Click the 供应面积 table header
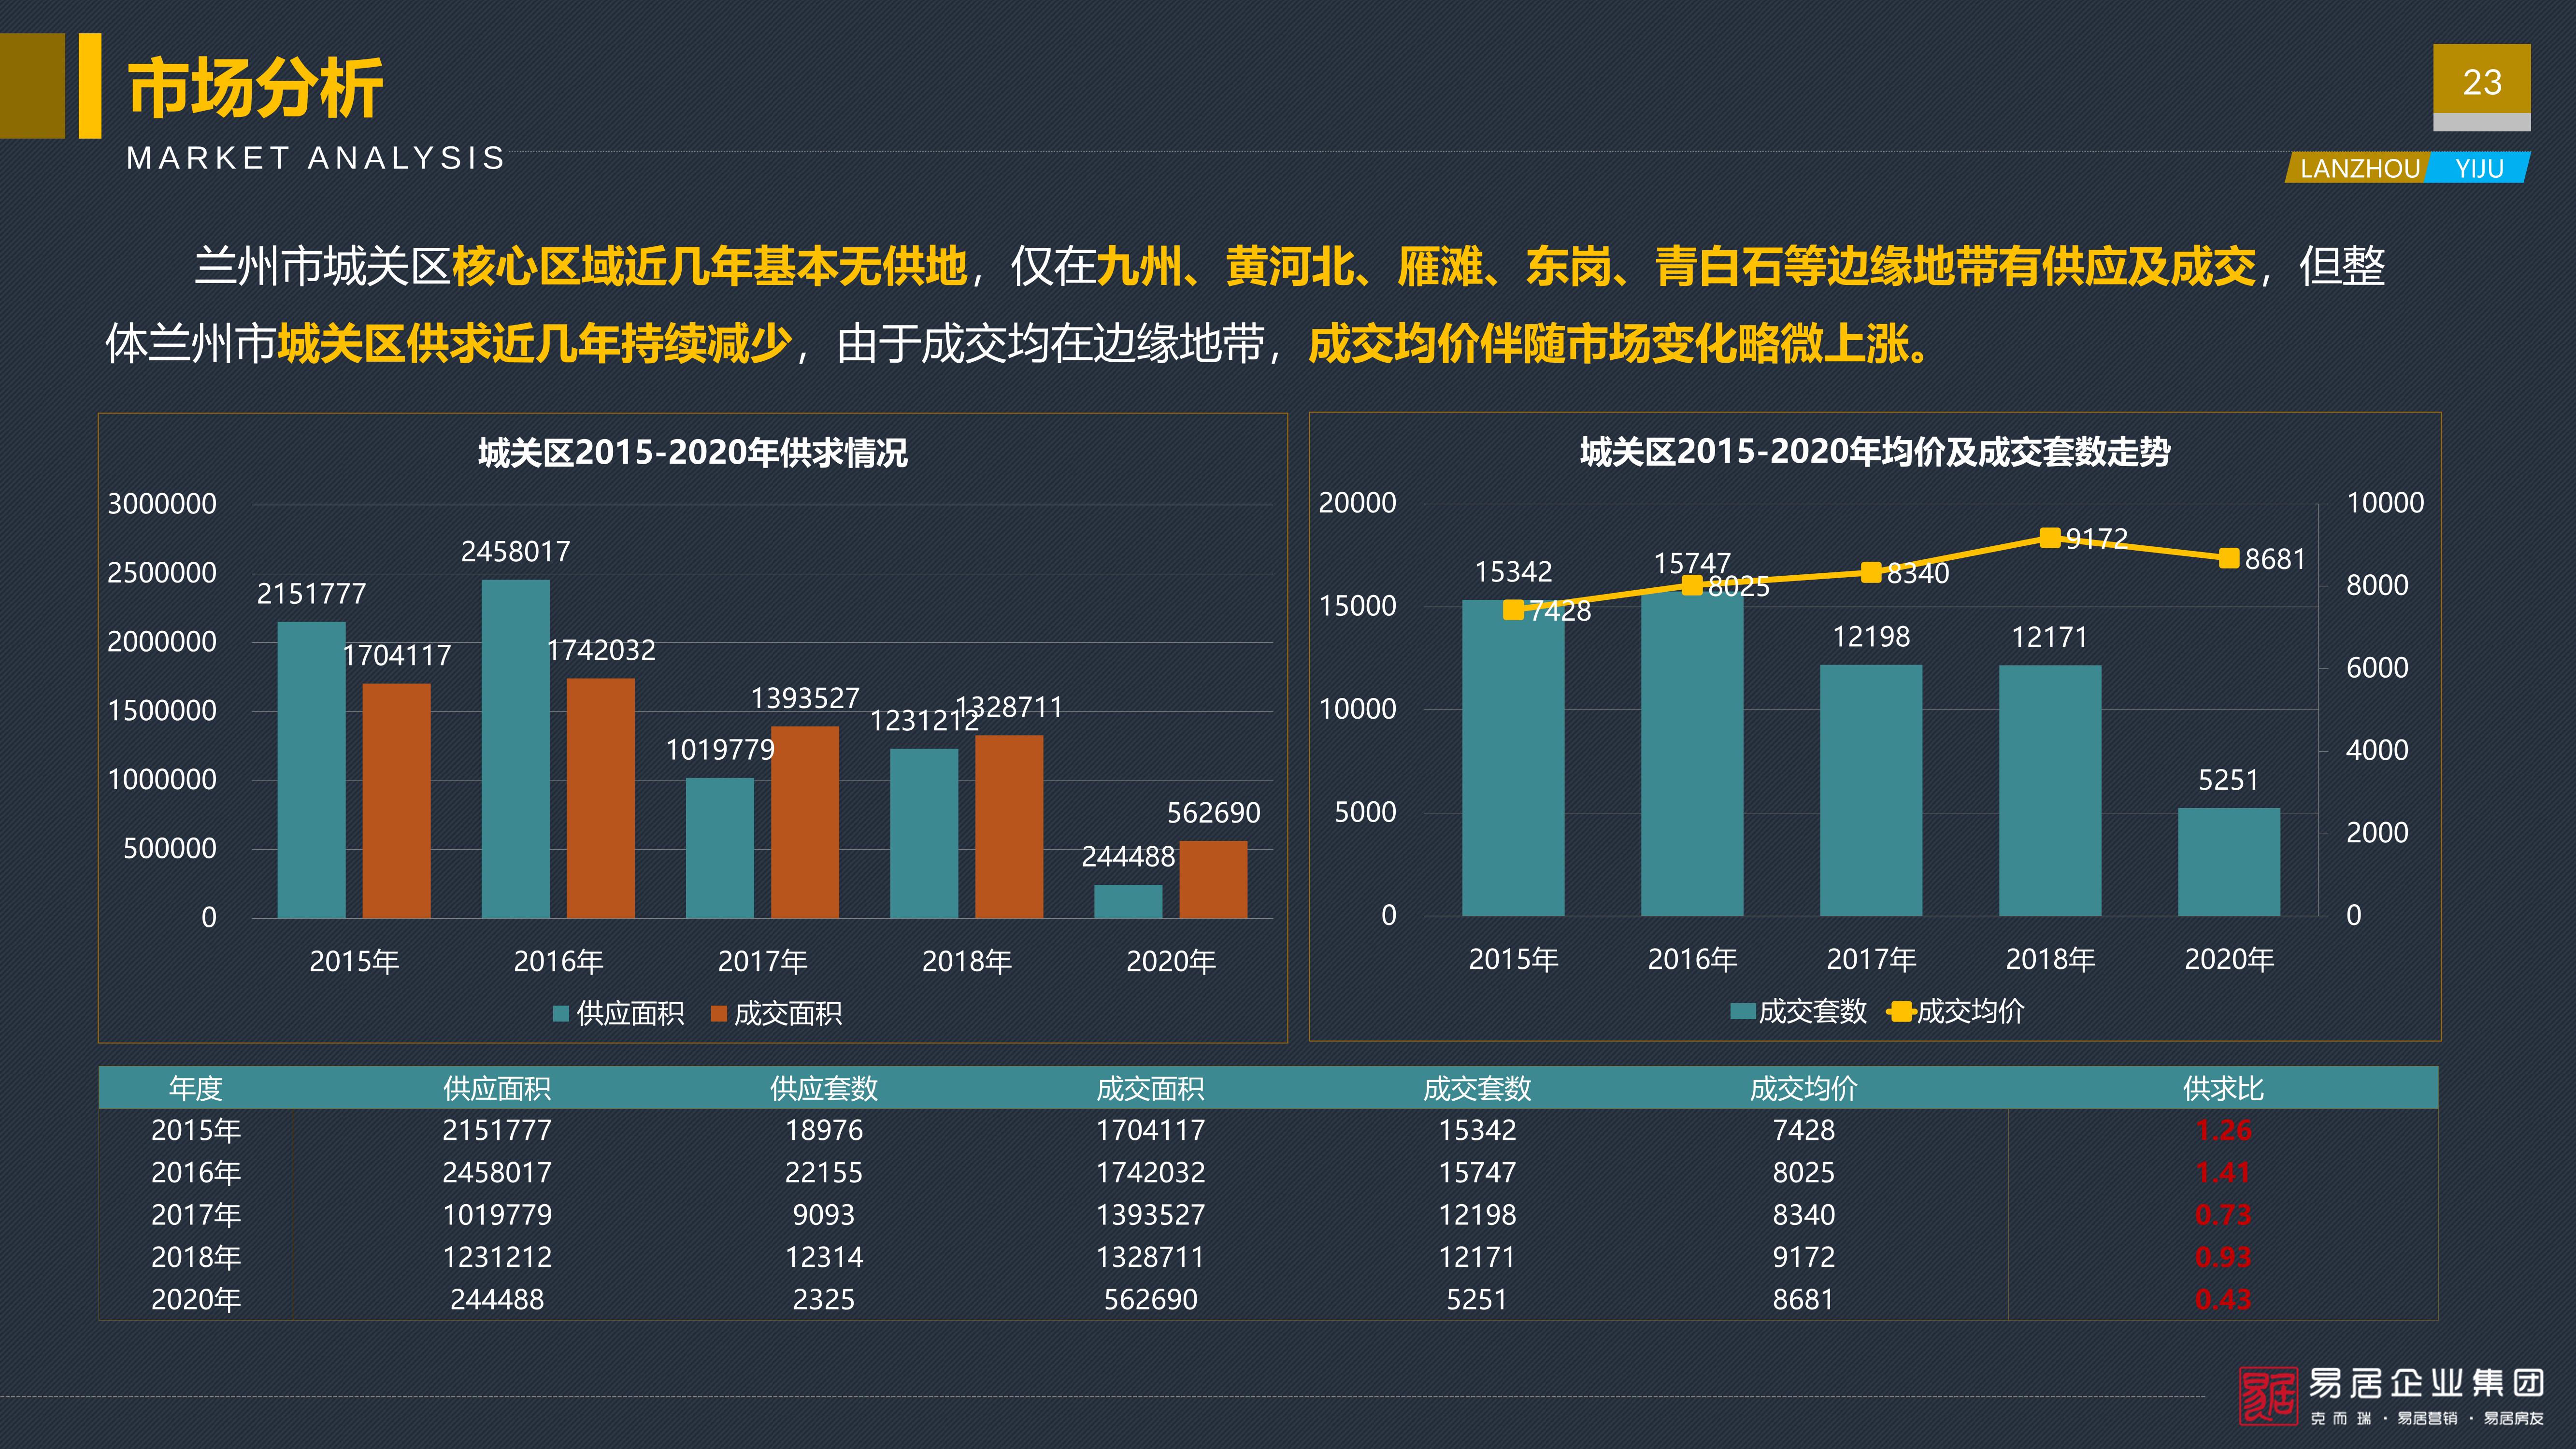This screenshot has width=2576, height=1449. 497,1088
